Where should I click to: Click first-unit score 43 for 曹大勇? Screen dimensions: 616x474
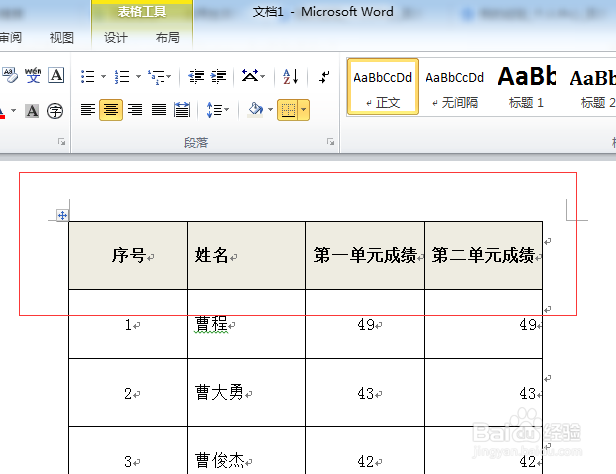pyautogui.click(x=365, y=392)
